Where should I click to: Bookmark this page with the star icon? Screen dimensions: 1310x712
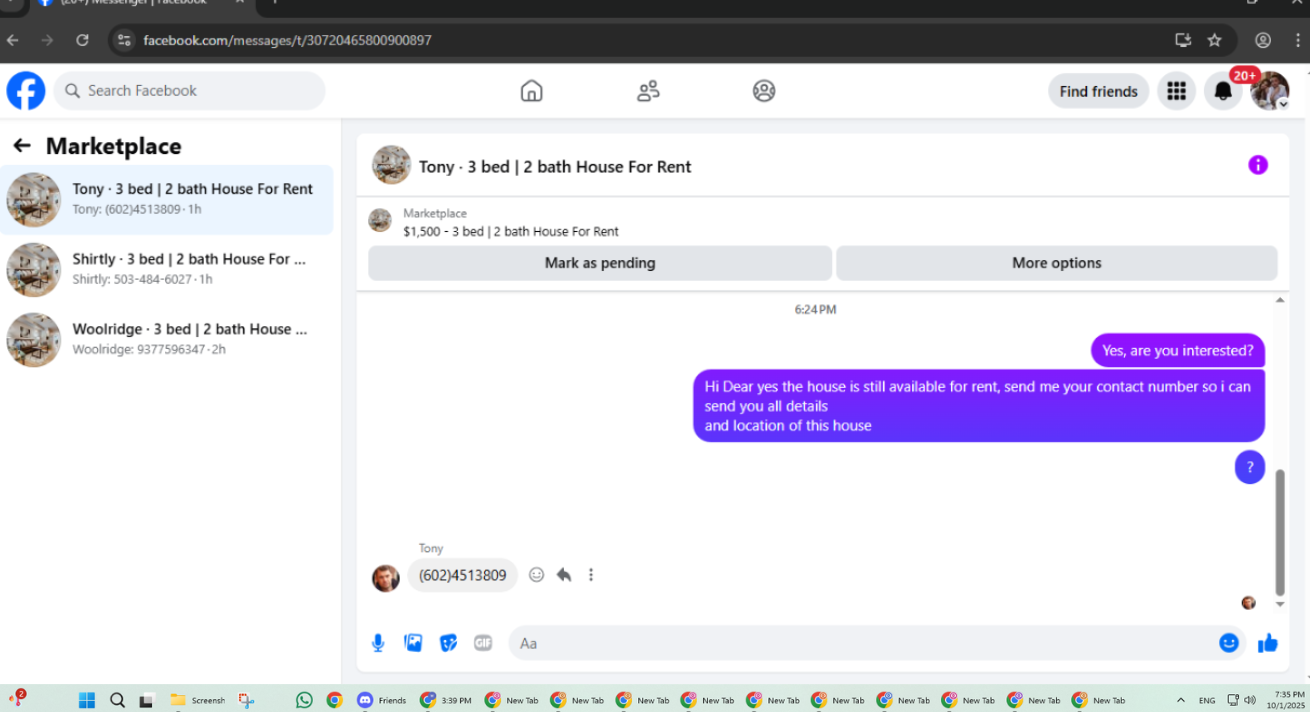point(1214,40)
